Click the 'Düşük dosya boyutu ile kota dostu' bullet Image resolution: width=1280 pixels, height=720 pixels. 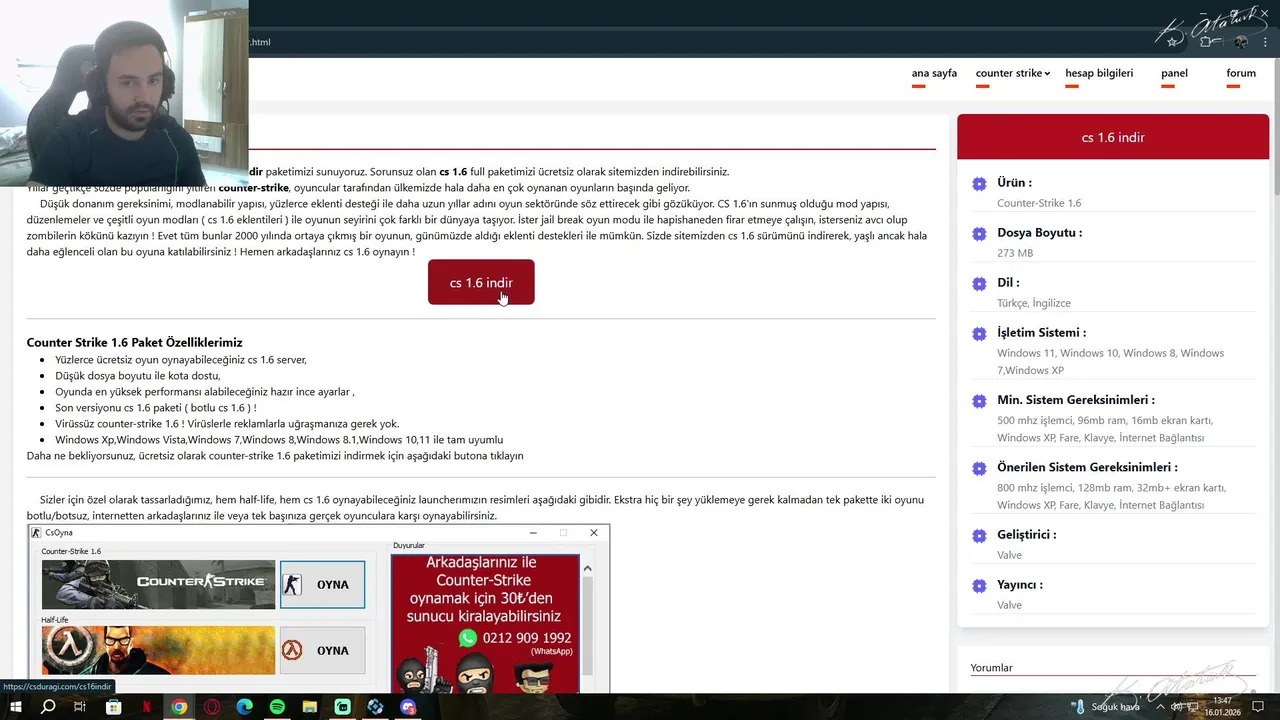click(x=138, y=375)
